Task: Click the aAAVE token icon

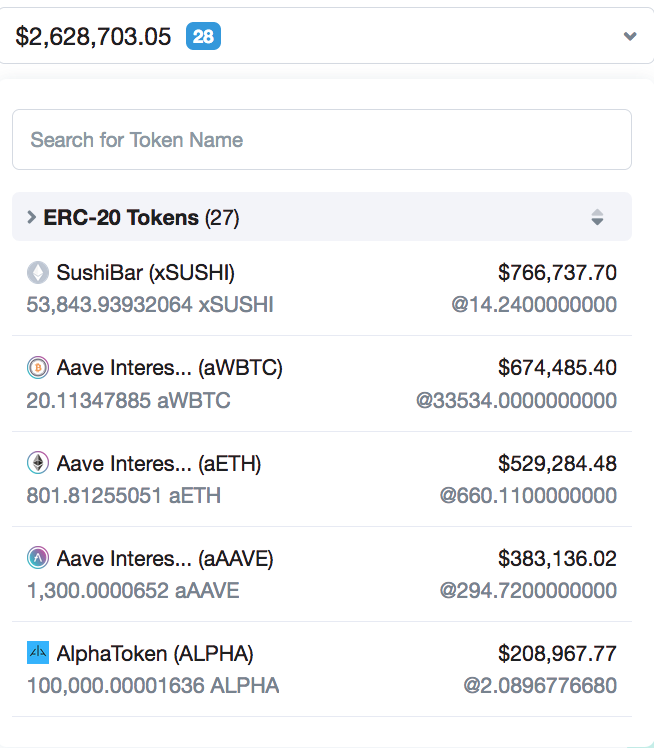Action: tap(38, 558)
